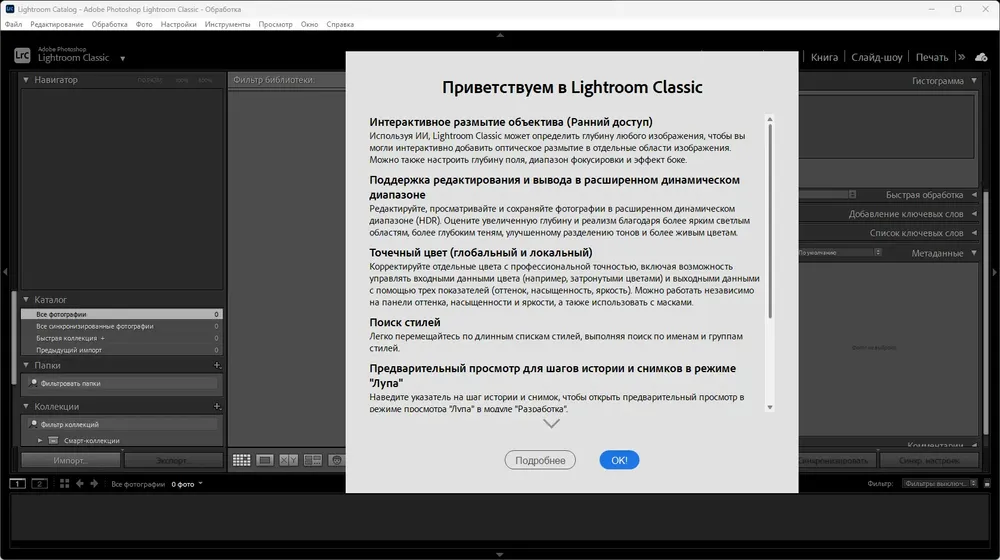Switch to Grid view in the toolbar
The image size is (1000, 560).
tap(241, 460)
